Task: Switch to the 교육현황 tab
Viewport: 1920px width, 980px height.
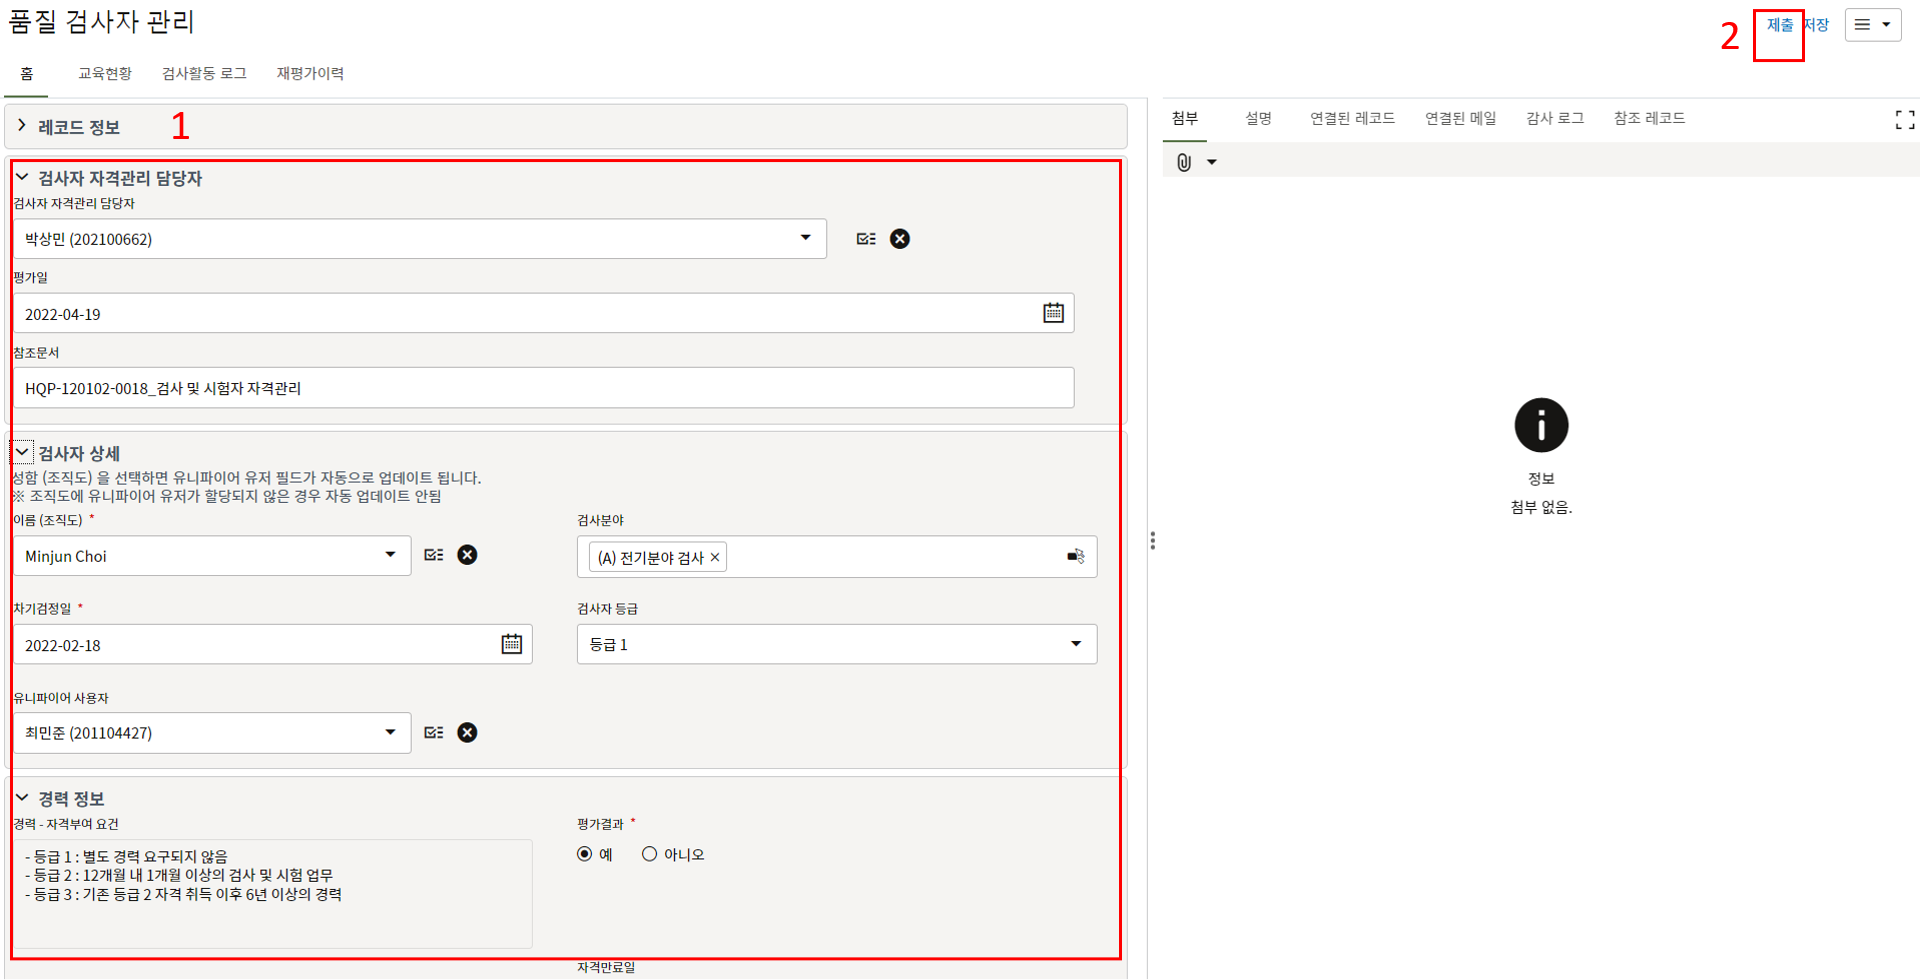Action: point(105,74)
